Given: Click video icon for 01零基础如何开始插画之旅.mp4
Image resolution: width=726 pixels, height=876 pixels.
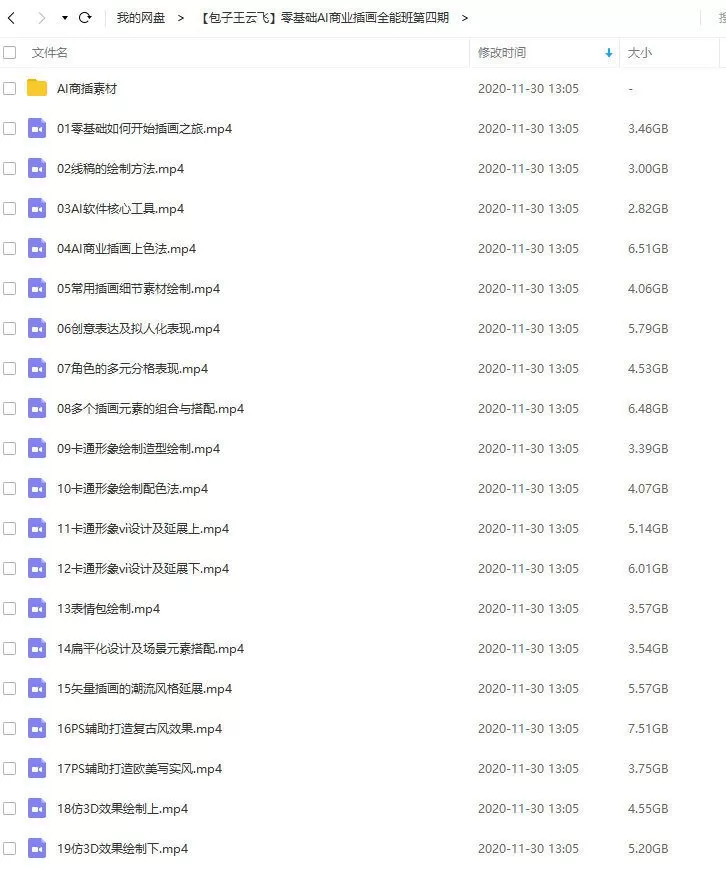Looking at the screenshot, I should [x=37, y=128].
